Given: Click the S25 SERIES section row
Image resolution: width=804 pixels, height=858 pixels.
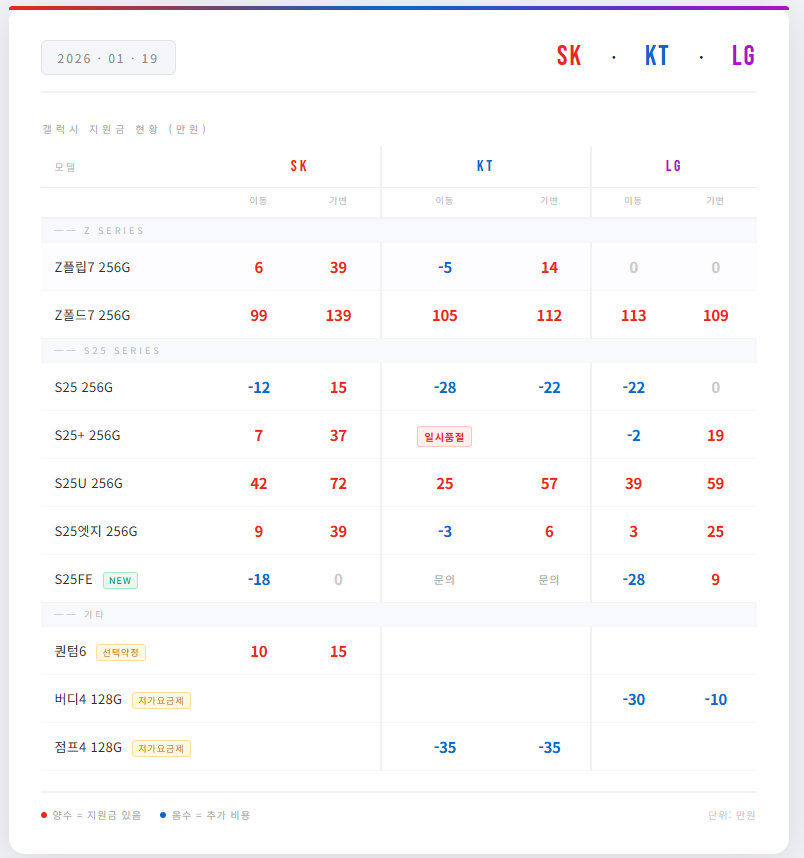Looking at the screenshot, I should click(399, 350).
